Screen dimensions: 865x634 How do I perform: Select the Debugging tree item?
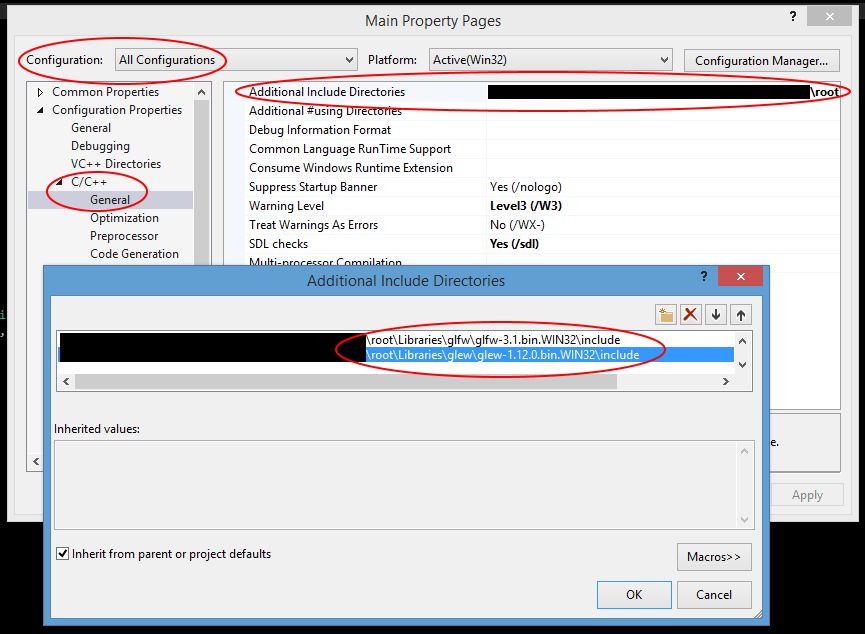[100, 146]
